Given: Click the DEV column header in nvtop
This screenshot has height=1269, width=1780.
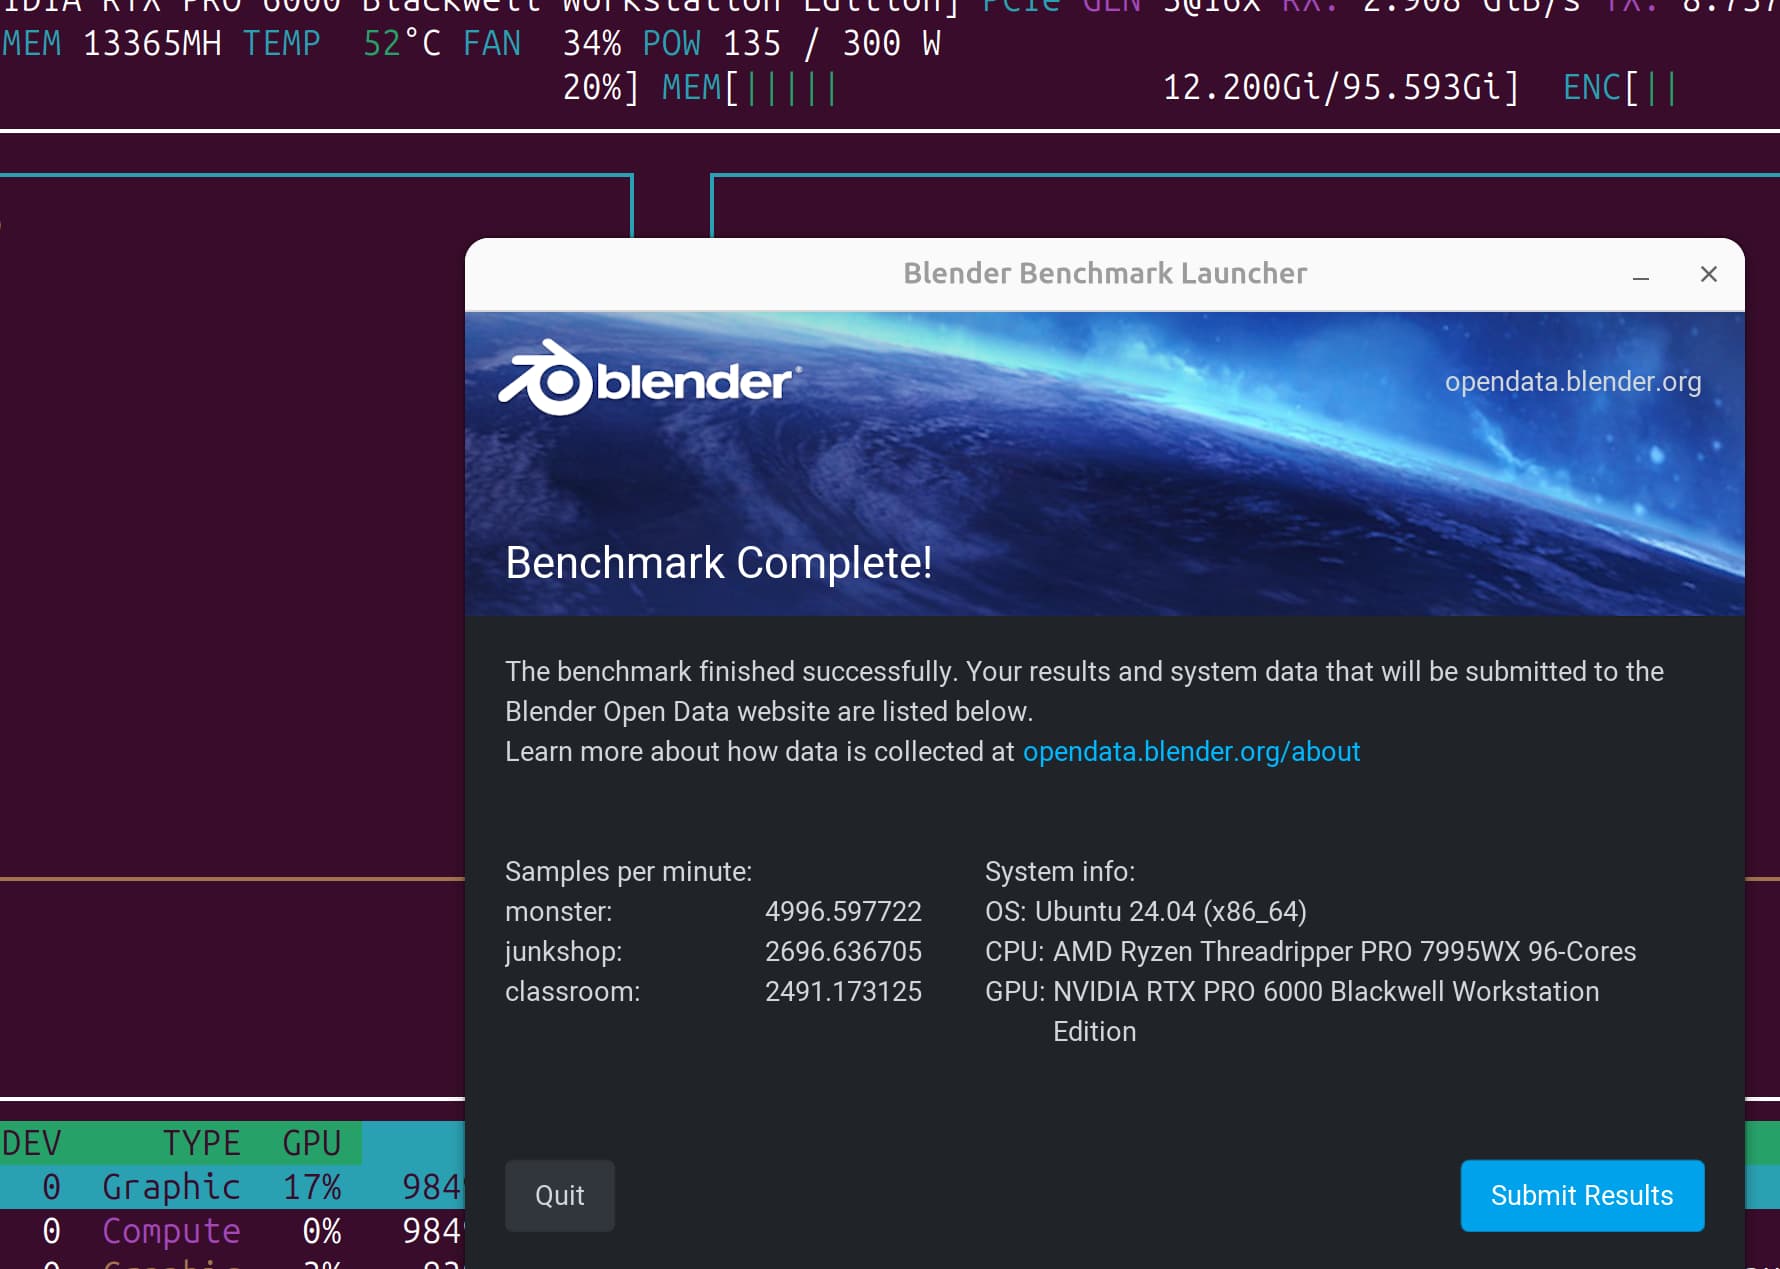Looking at the screenshot, I should (x=32, y=1143).
